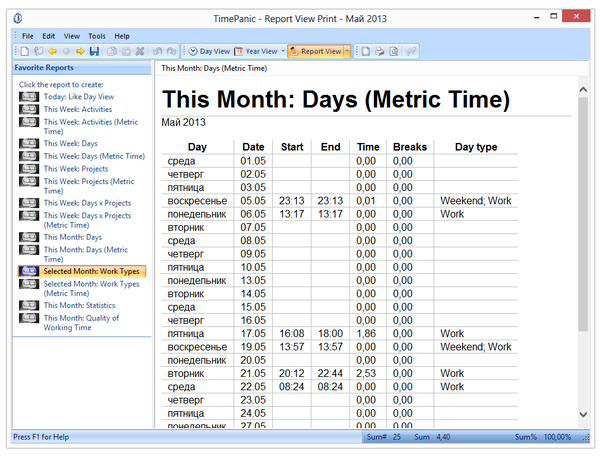Open report This Week: Days (Metric Time)
600x456 pixels.
point(94,156)
